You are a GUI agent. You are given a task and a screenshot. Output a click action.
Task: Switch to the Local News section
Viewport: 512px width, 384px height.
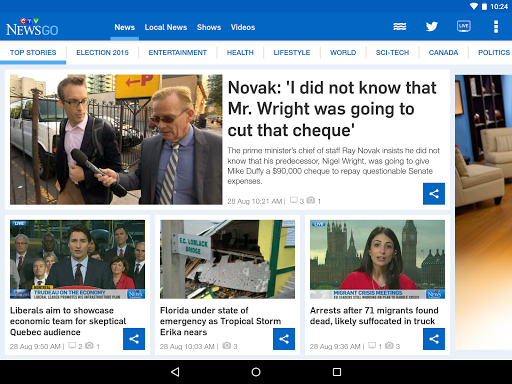(x=166, y=27)
